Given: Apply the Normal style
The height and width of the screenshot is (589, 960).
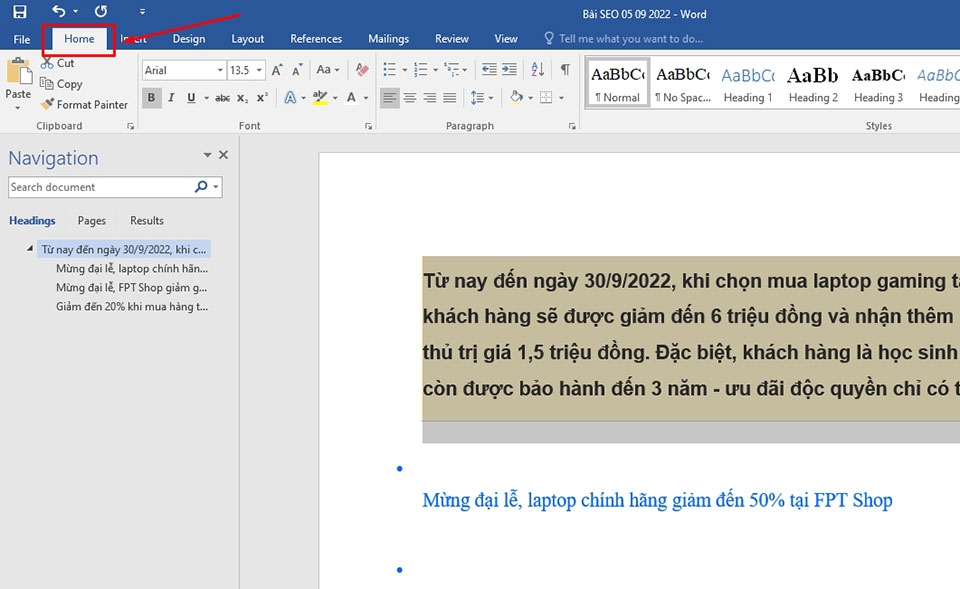Looking at the screenshot, I should pos(618,83).
